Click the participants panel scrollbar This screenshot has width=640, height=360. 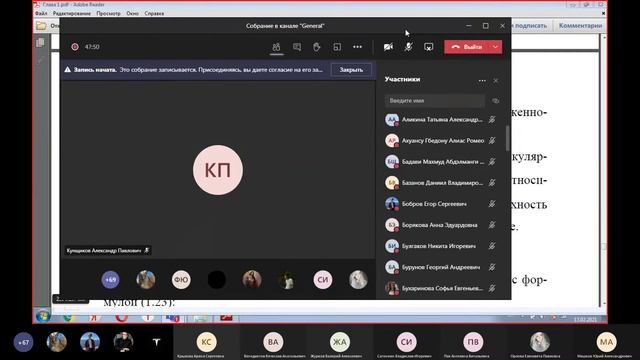pos(507,138)
